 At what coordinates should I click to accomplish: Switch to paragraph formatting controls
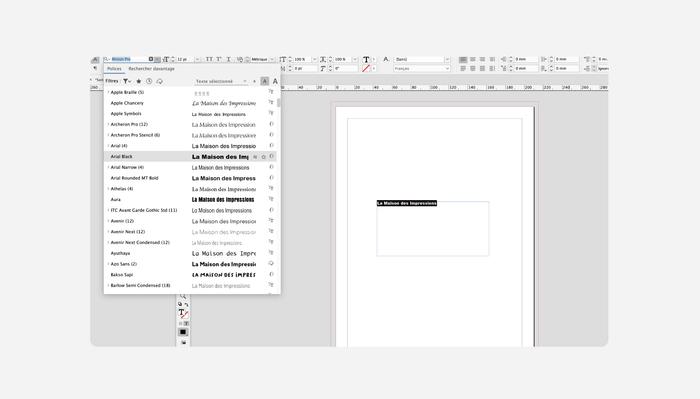[95, 68]
